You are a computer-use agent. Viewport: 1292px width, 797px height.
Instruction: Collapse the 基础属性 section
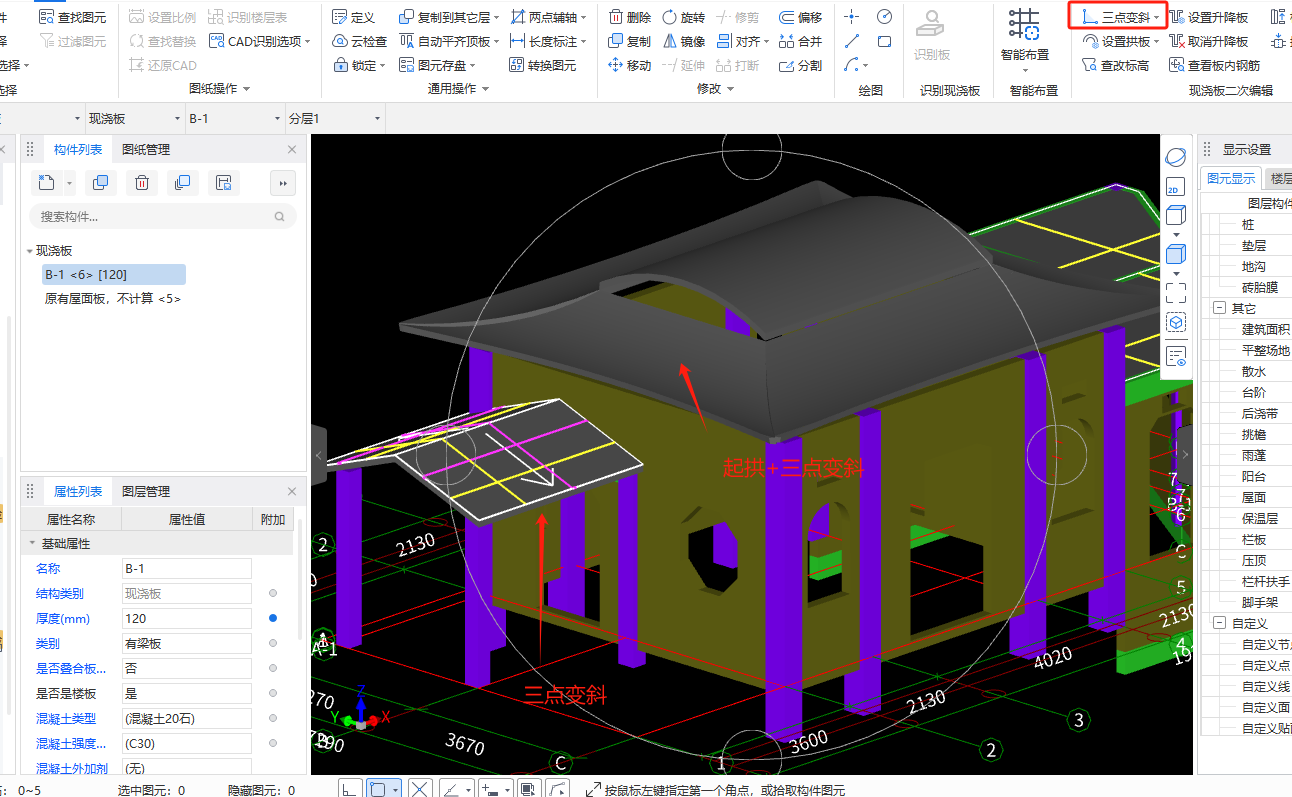coord(30,543)
